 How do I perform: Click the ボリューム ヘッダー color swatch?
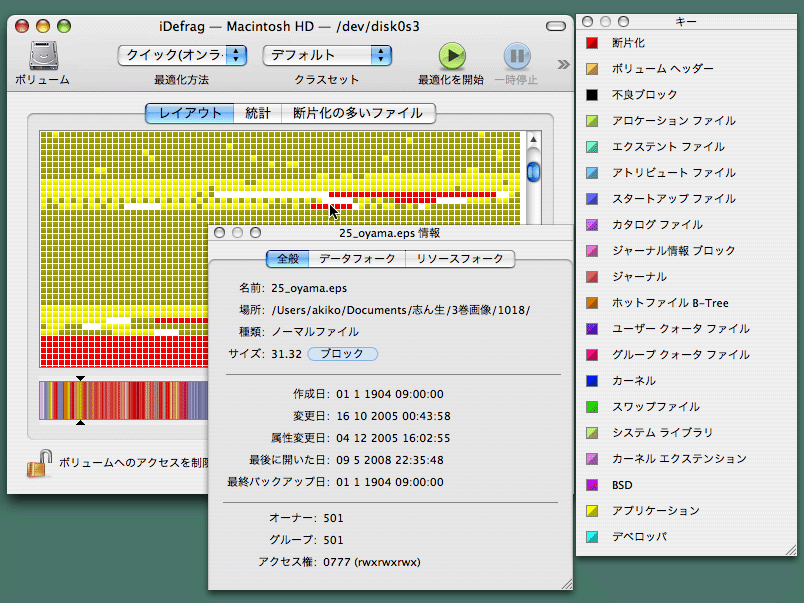[592, 69]
